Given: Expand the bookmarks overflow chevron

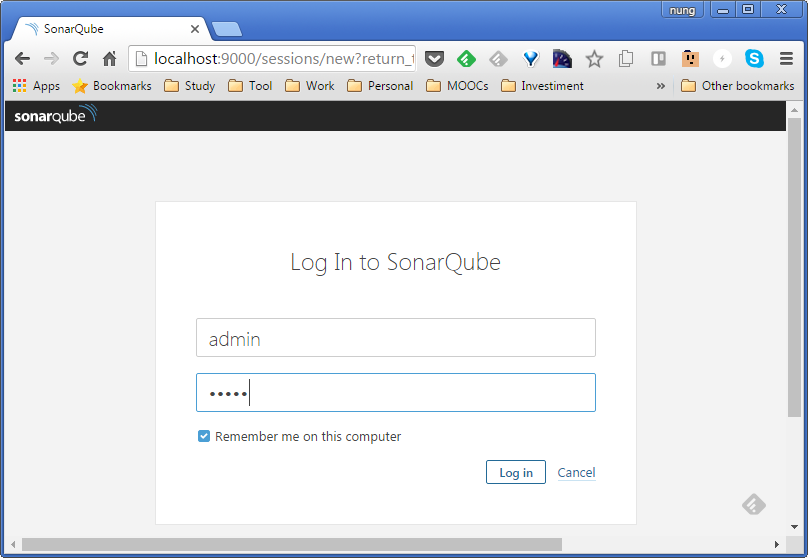Looking at the screenshot, I should [661, 86].
